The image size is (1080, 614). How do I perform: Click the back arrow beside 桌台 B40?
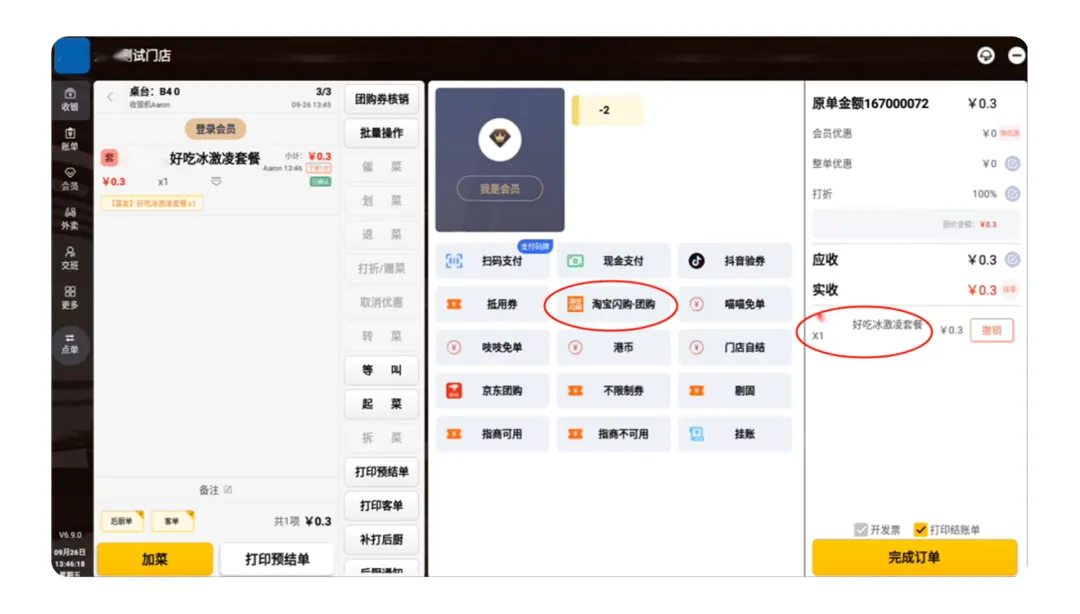(x=110, y=97)
